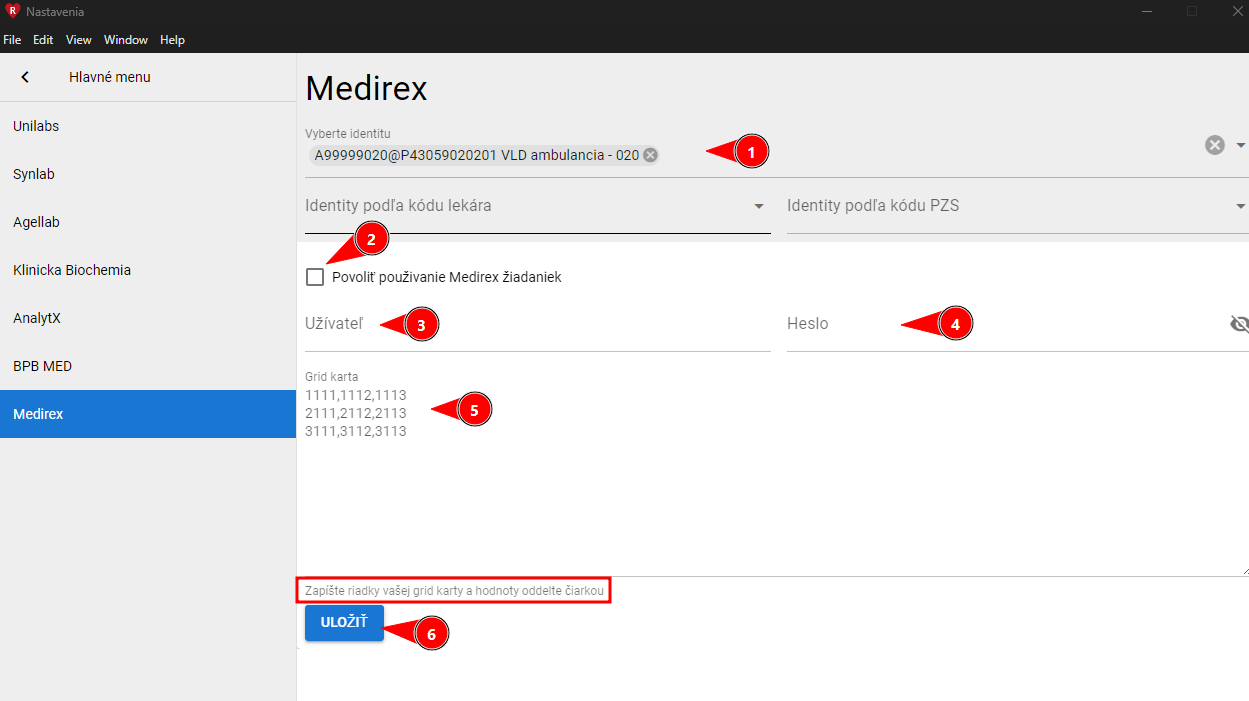Image resolution: width=1249 pixels, height=701 pixels.
Task: Open the Edit menu
Action: [x=43, y=40]
